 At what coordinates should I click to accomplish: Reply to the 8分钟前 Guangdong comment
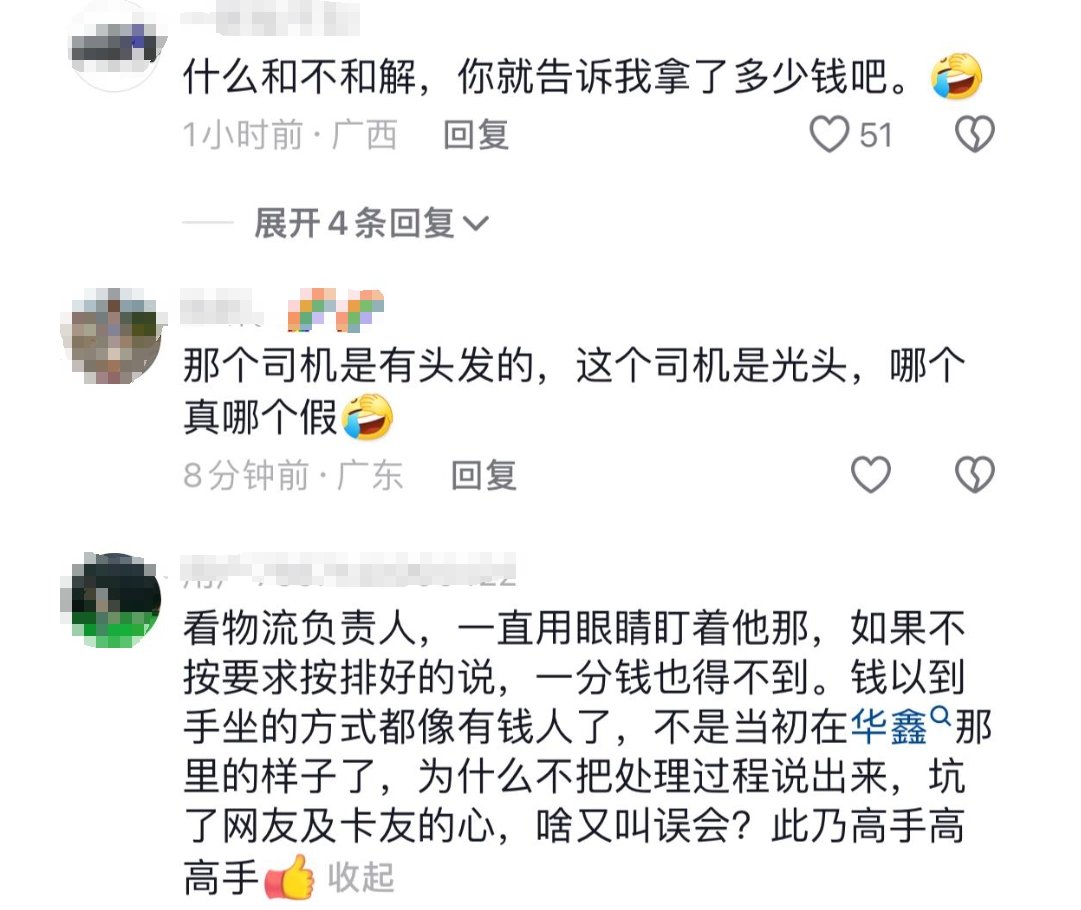[x=483, y=475]
